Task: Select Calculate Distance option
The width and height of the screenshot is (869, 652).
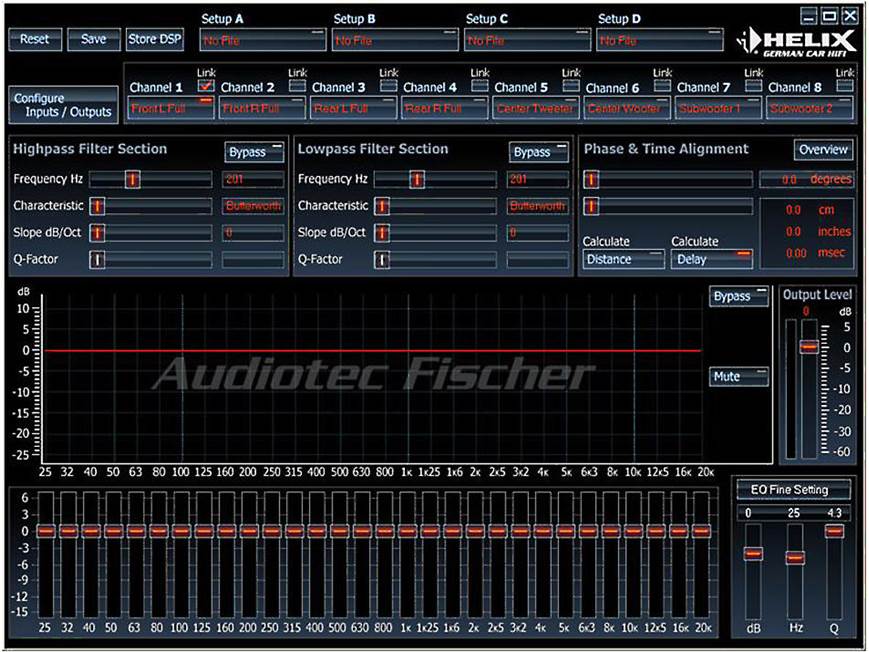Action: 623,259
